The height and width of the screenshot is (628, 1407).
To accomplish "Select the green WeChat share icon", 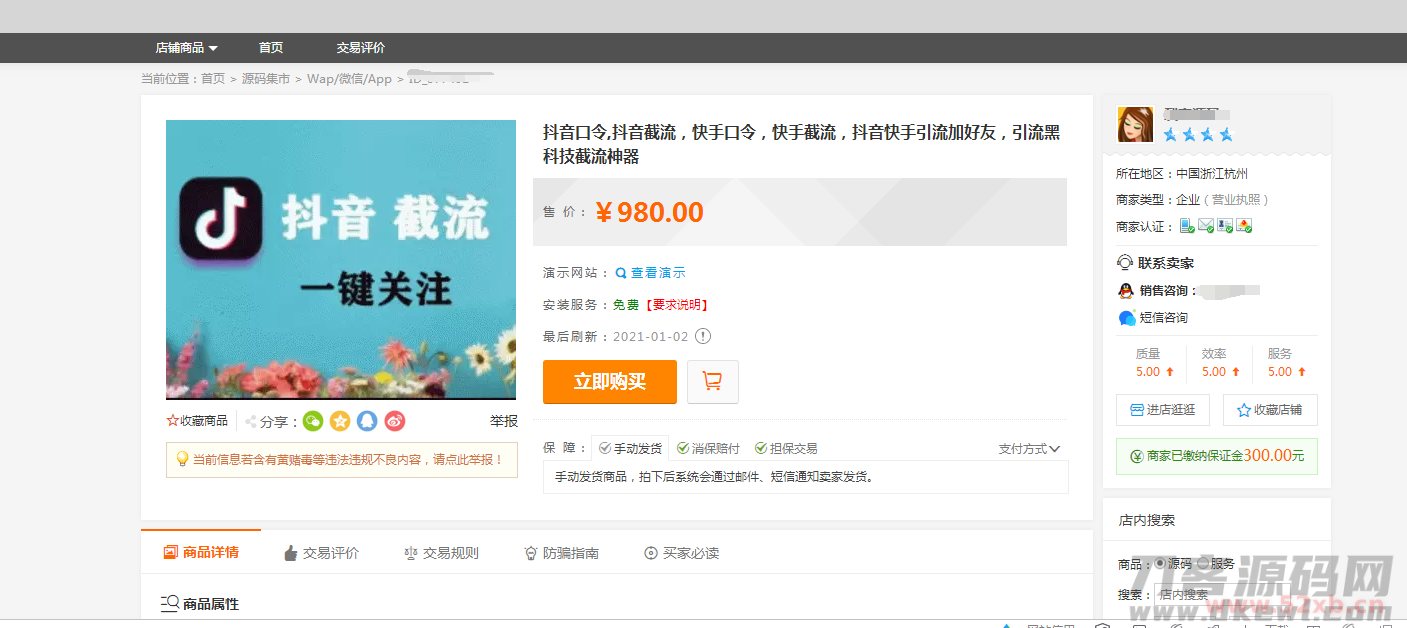I will [313, 421].
